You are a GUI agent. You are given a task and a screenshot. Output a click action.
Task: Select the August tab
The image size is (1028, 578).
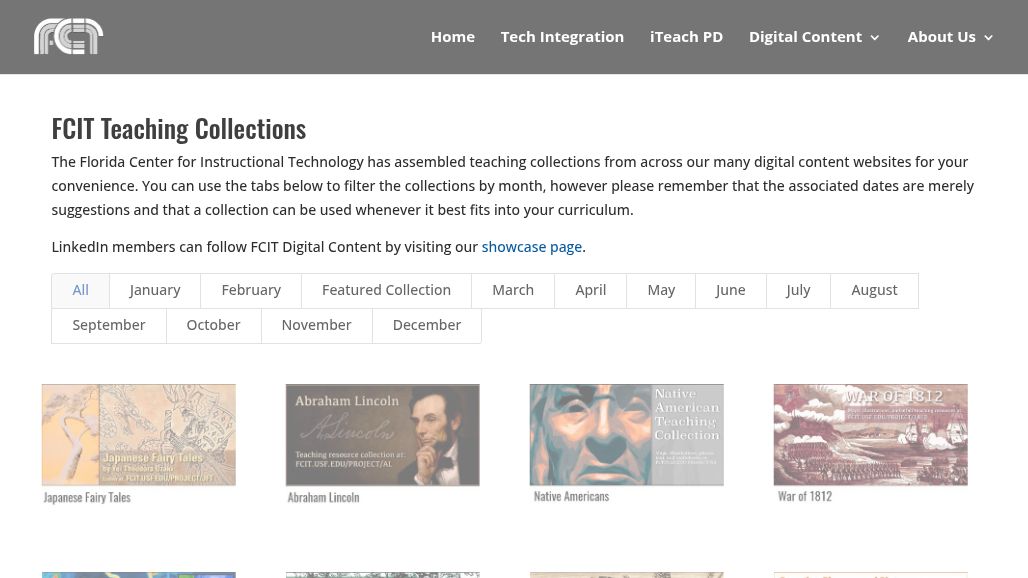point(874,290)
